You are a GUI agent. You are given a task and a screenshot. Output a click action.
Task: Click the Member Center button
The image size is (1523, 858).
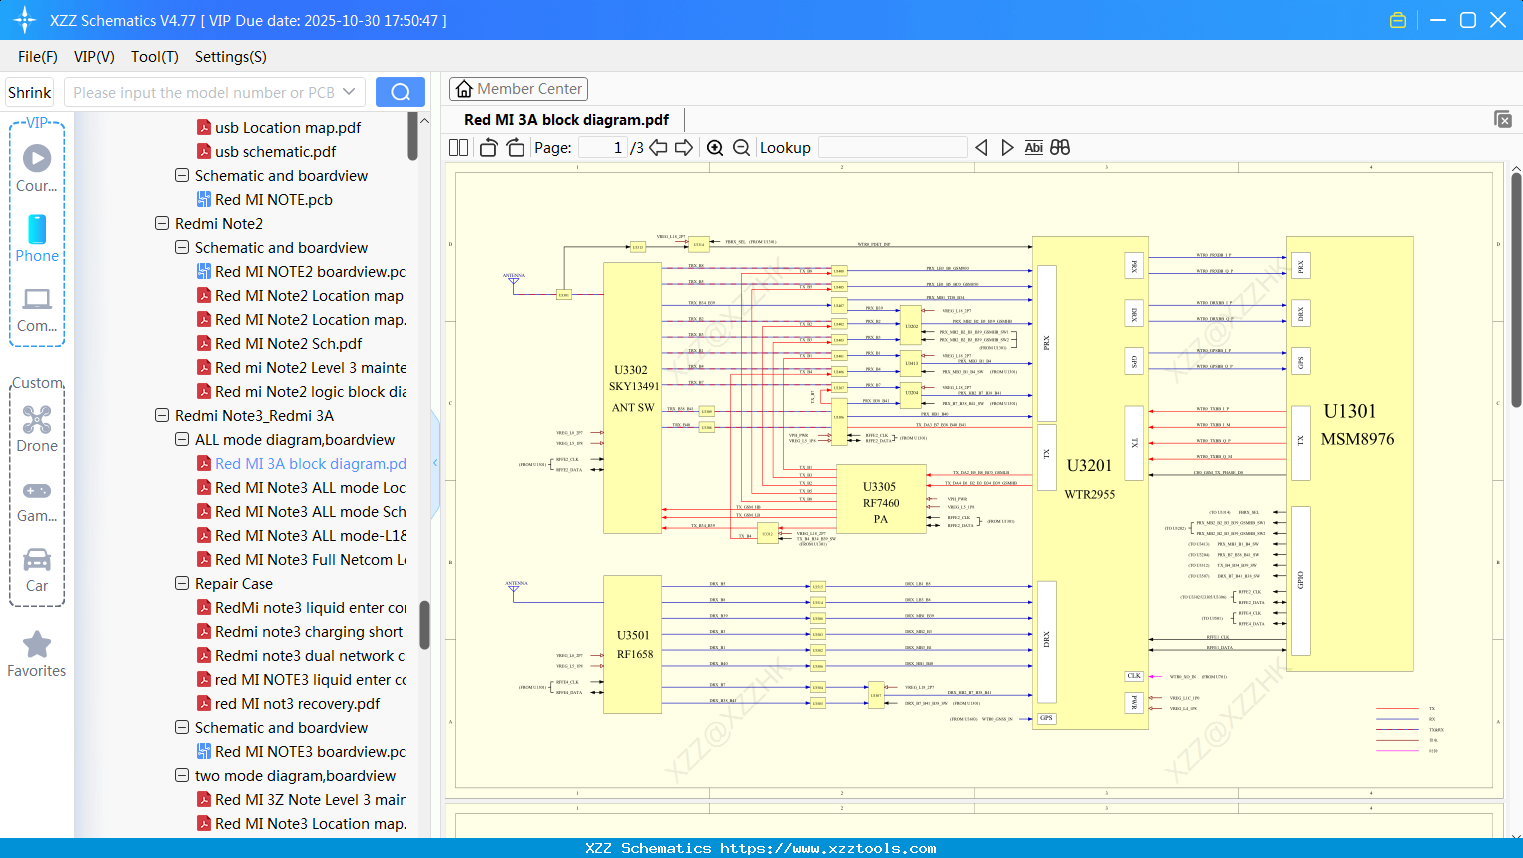pos(518,88)
